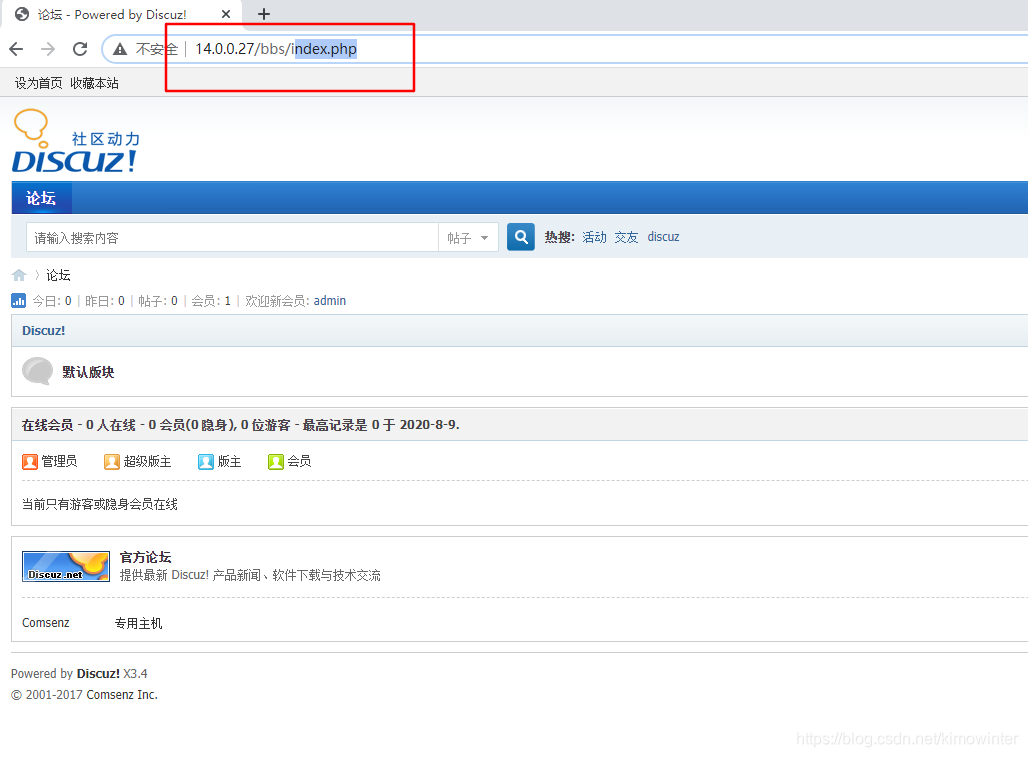This screenshot has height=757, width=1028.
Task: Click the 热搜: label text
Action: coord(559,237)
